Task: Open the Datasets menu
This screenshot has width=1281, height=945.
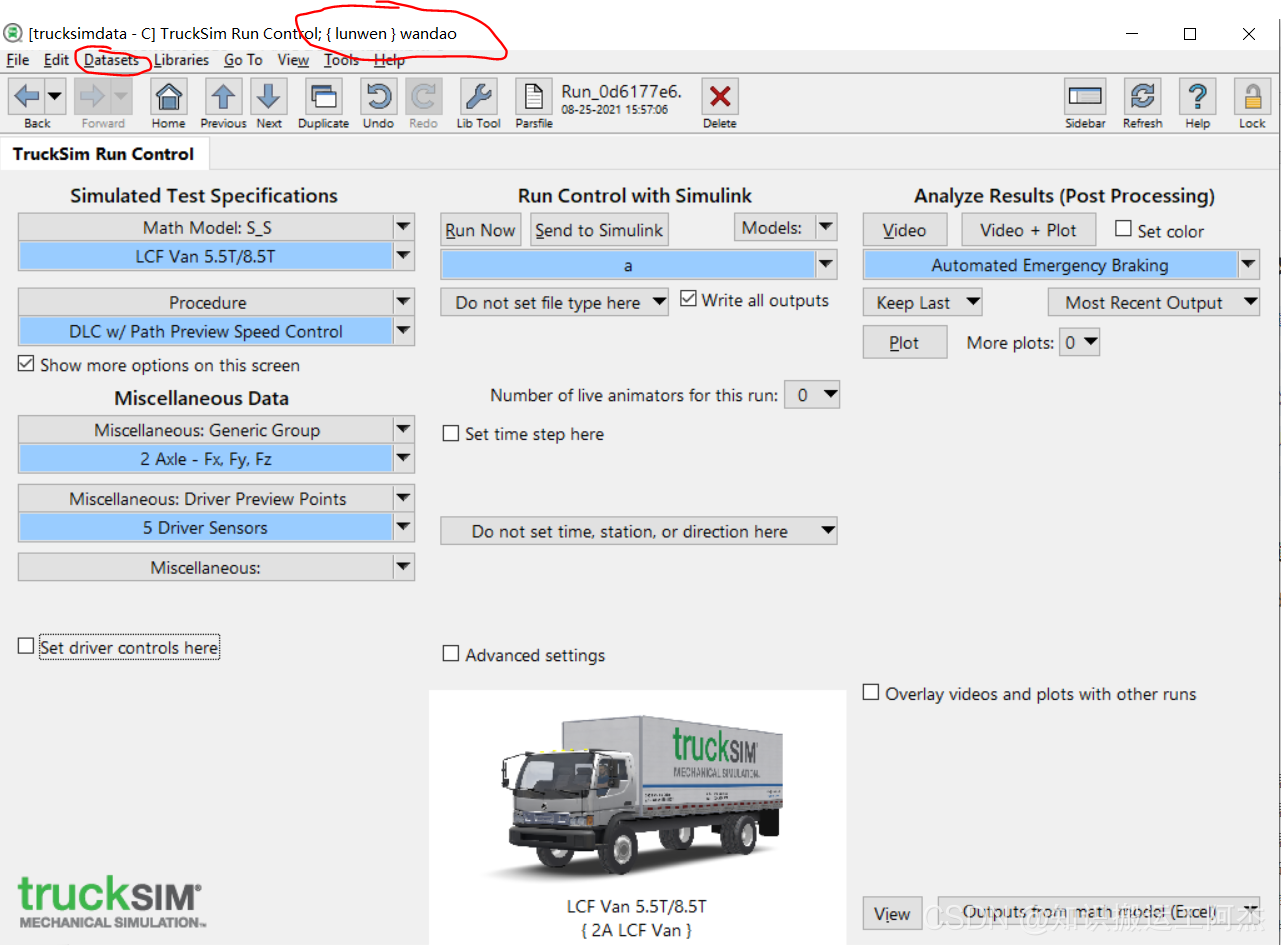Action: (x=111, y=60)
